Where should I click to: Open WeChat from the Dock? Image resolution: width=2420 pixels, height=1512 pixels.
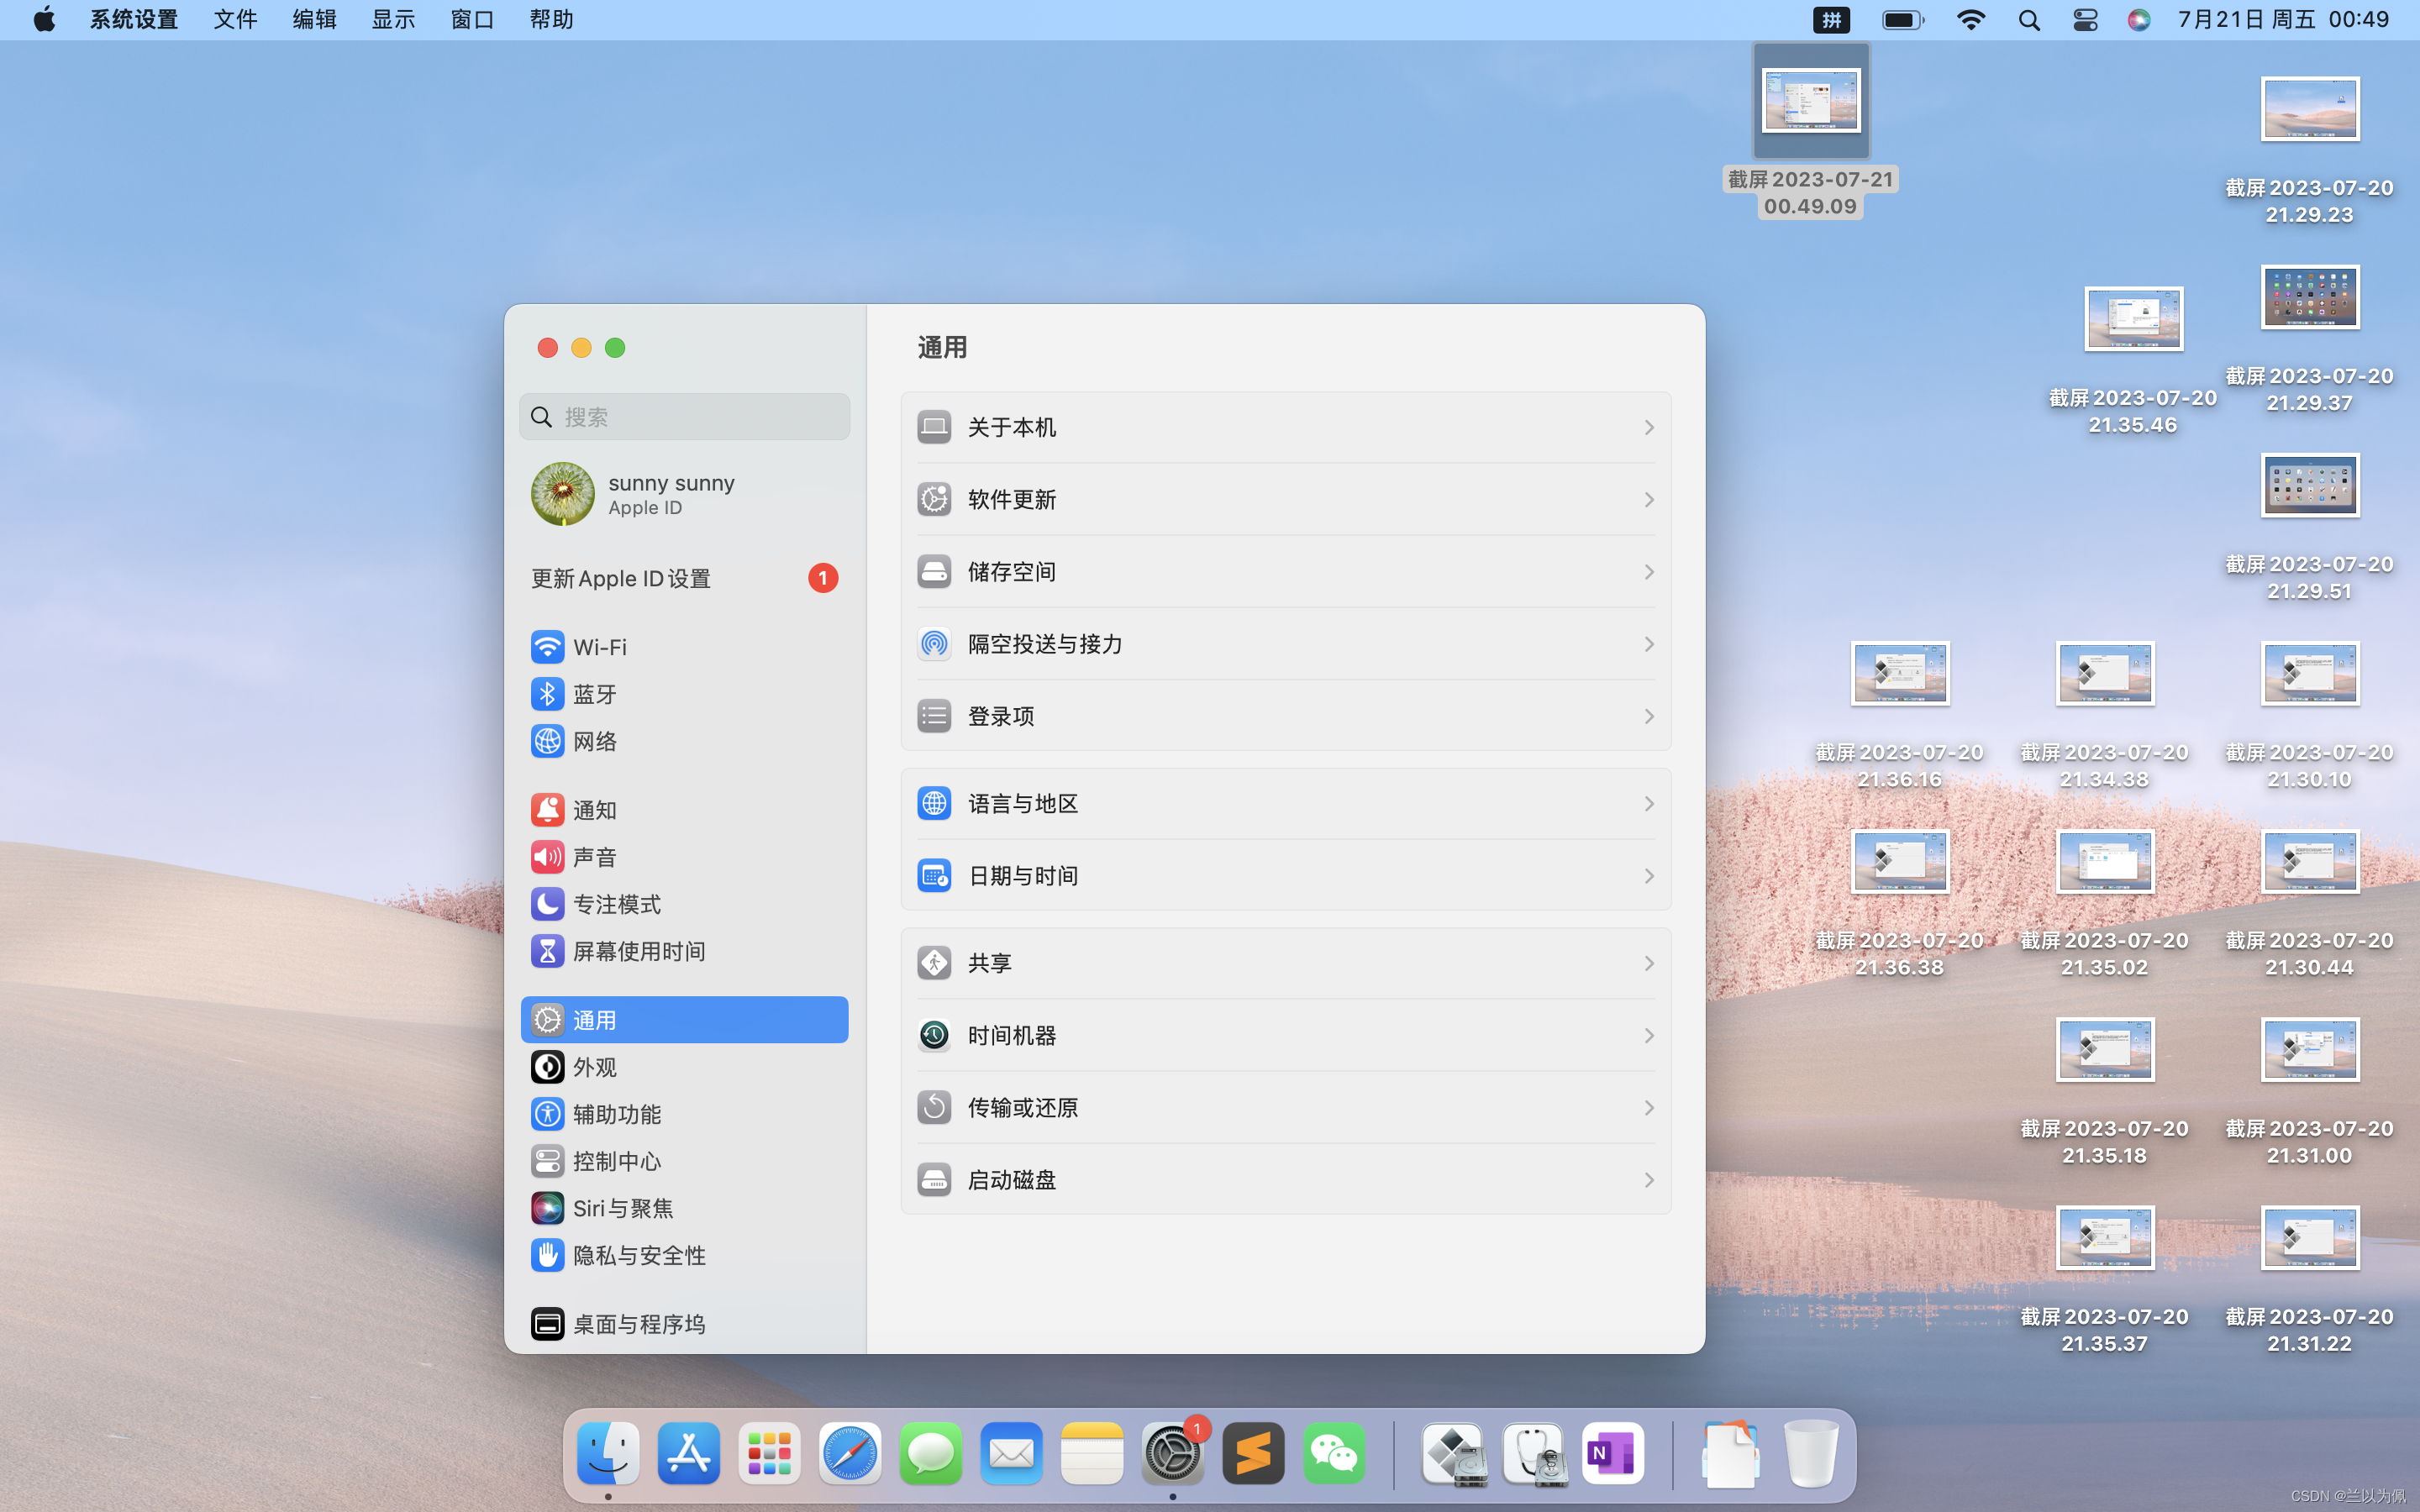click(1334, 1453)
